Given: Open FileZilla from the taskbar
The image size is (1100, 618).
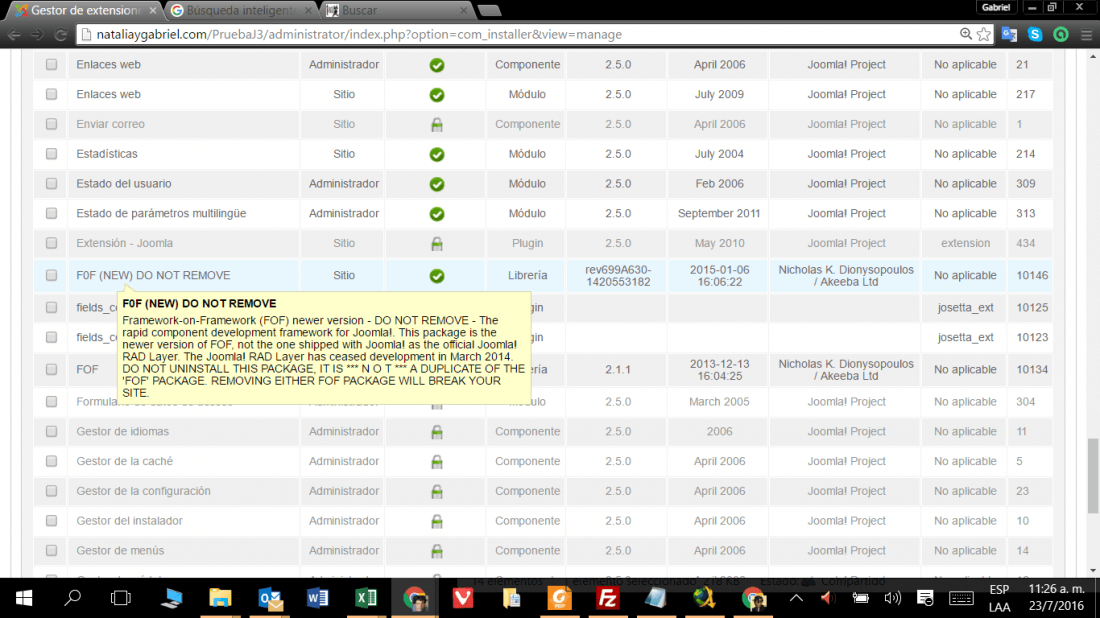Looking at the screenshot, I should tap(607, 598).
